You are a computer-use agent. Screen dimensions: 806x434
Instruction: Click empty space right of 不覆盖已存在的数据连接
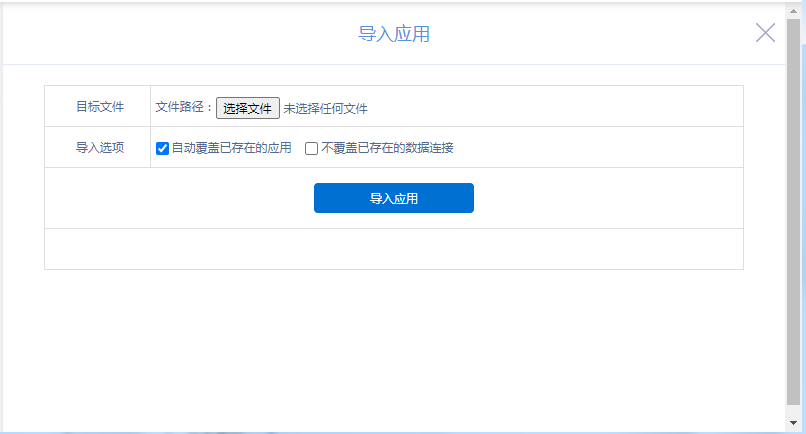click(x=600, y=148)
